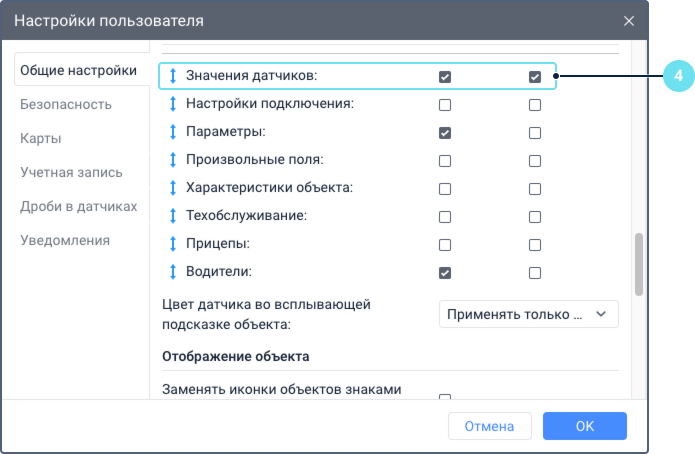
Task: Click reorder arrow icon beside Техобслуживание
Action: click(x=173, y=216)
